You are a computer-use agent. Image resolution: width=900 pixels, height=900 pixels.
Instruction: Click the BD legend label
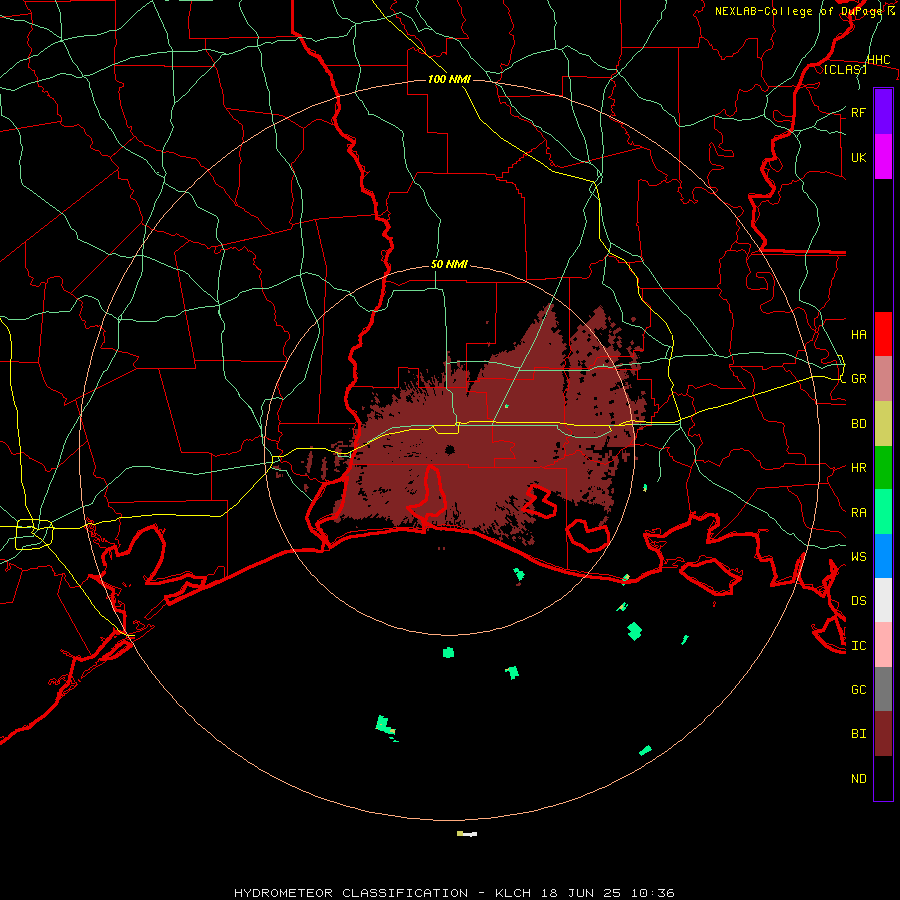[x=858, y=424]
